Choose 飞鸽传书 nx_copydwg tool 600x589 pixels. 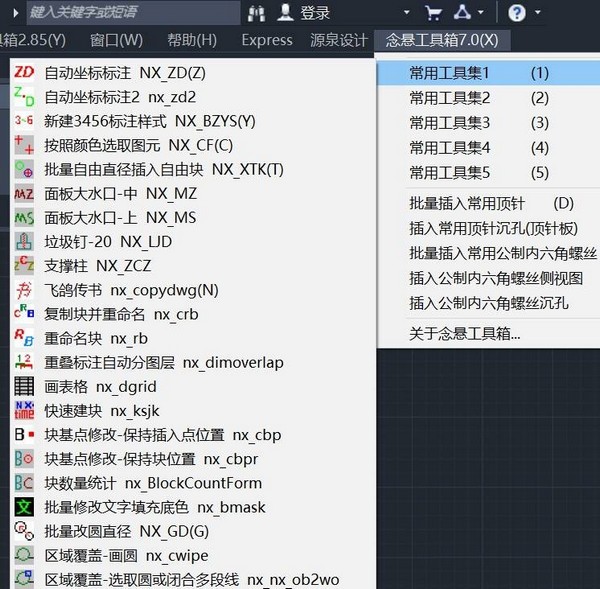[x=131, y=290]
